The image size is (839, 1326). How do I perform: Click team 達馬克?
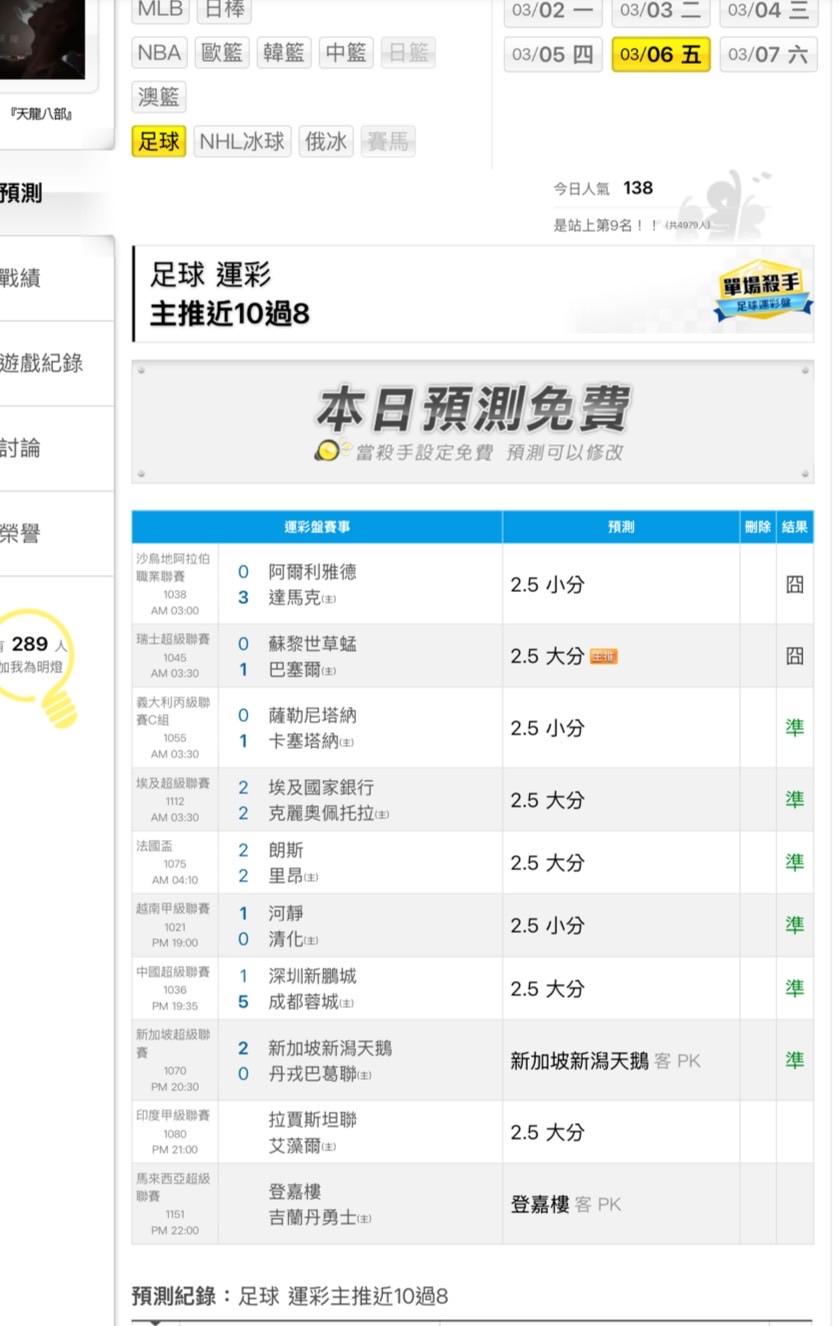pyautogui.click(x=295, y=597)
